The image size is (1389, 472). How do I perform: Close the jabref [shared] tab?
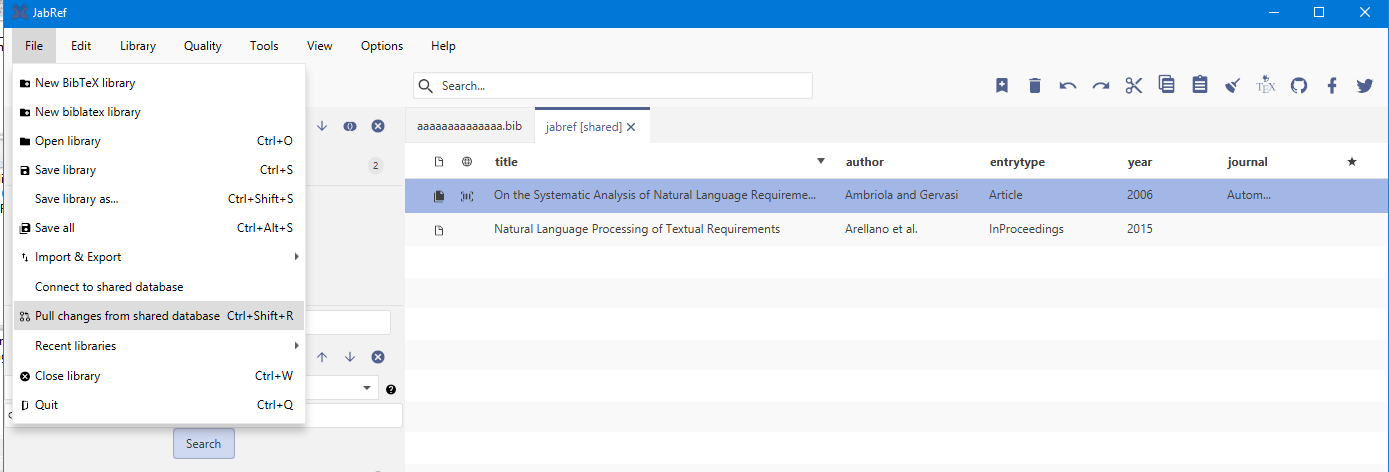pos(631,127)
